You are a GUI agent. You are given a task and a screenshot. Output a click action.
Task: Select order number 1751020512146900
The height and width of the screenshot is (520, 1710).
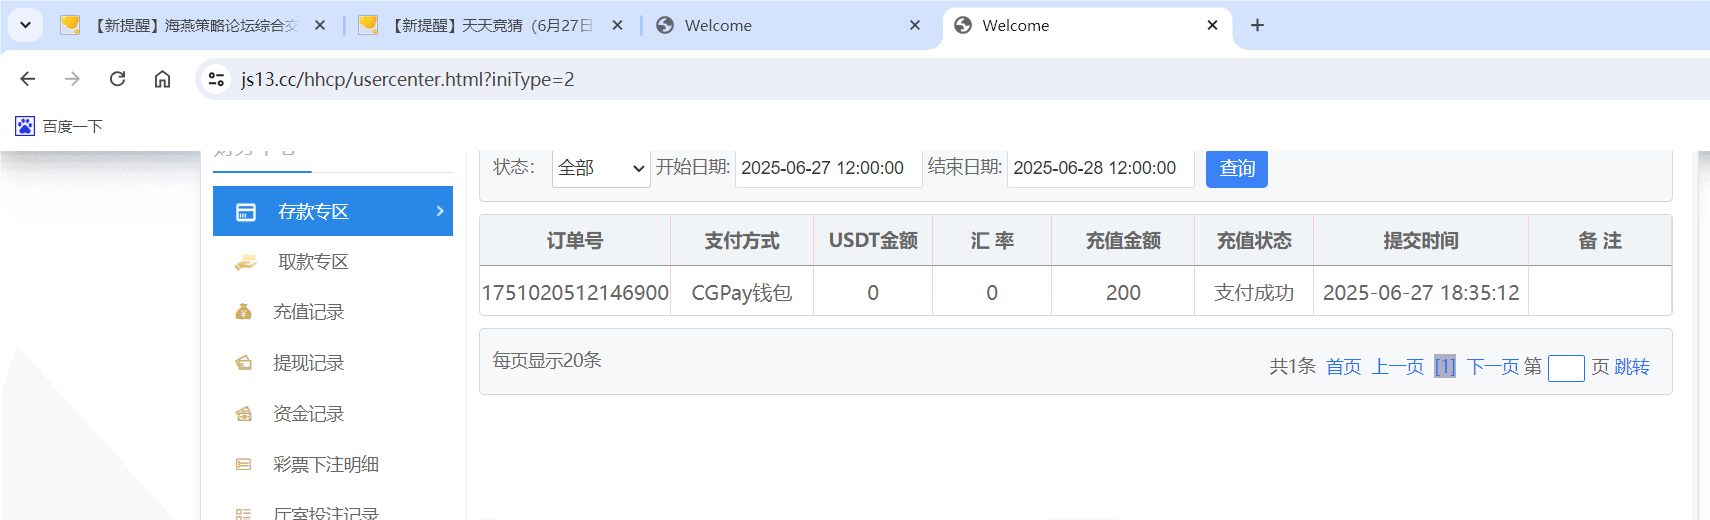click(x=575, y=293)
